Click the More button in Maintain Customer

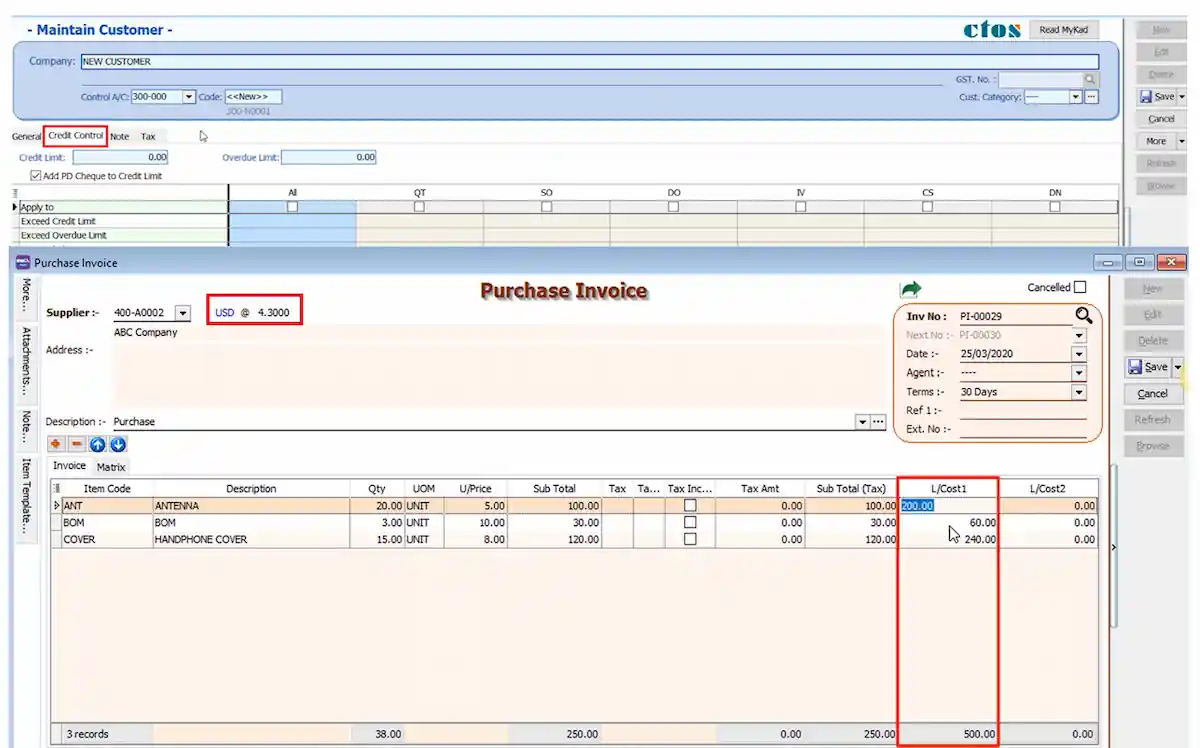[x=1156, y=141]
